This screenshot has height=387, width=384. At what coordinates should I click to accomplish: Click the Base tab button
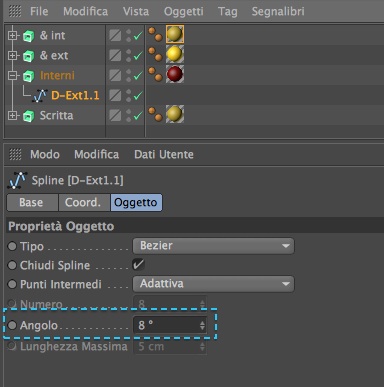click(x=32, y=203)
